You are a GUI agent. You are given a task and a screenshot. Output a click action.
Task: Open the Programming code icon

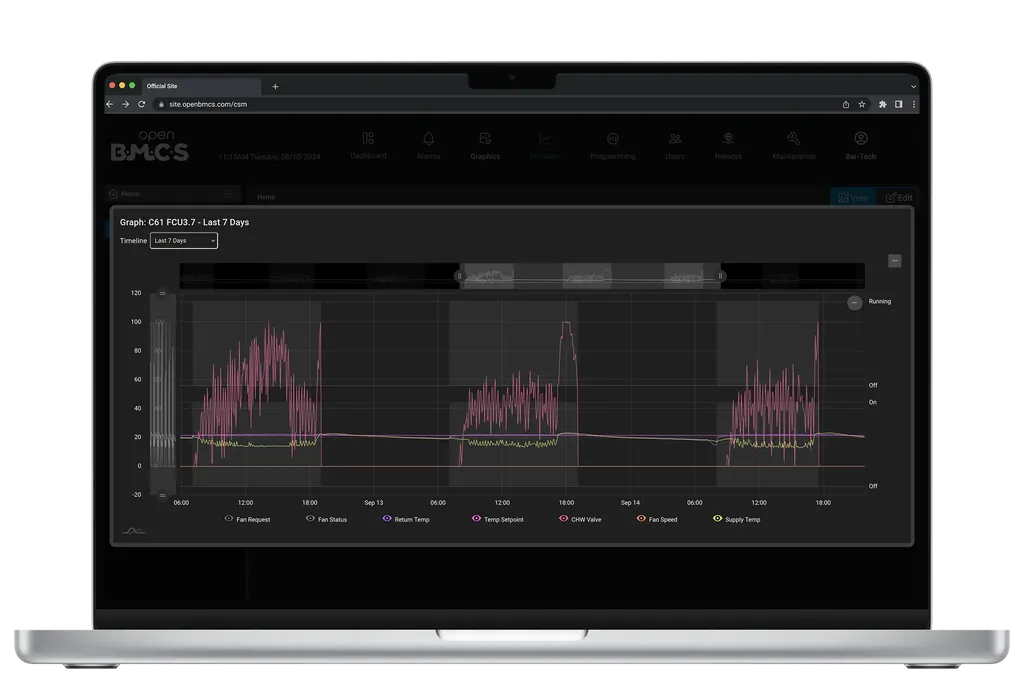[x=613, y=138]
